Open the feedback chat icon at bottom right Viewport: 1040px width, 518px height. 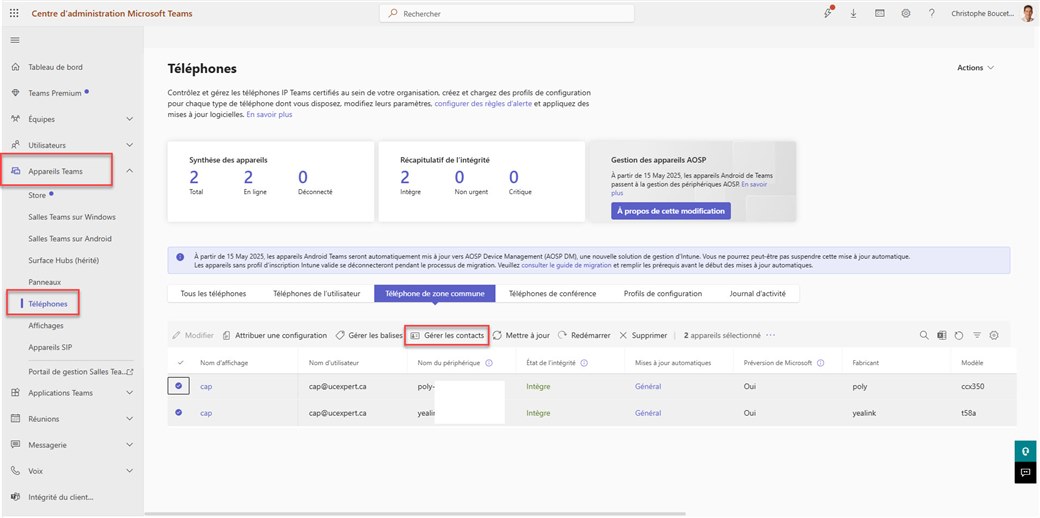pyautogui.click(x=1023, y=473)
